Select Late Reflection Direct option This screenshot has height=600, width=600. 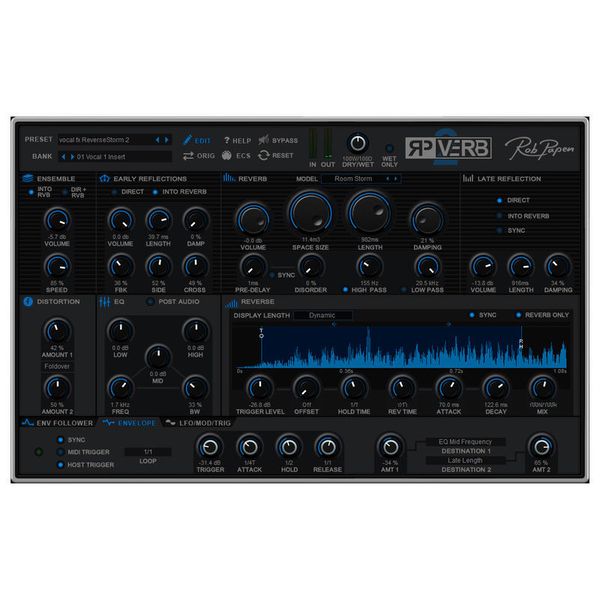coord(499,200)
